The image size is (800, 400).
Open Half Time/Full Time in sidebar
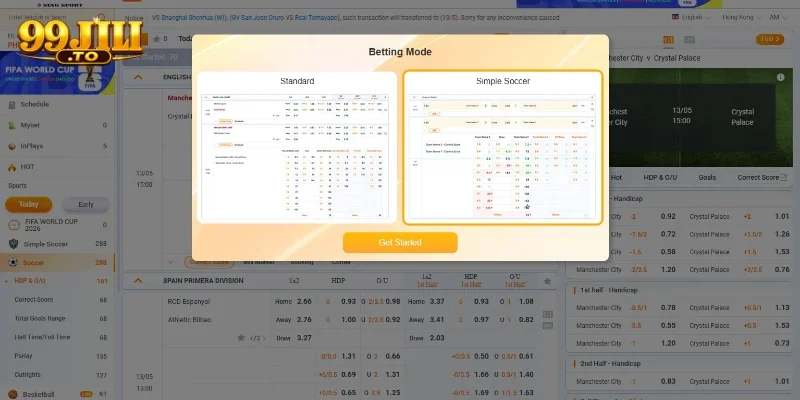(42, 337)
